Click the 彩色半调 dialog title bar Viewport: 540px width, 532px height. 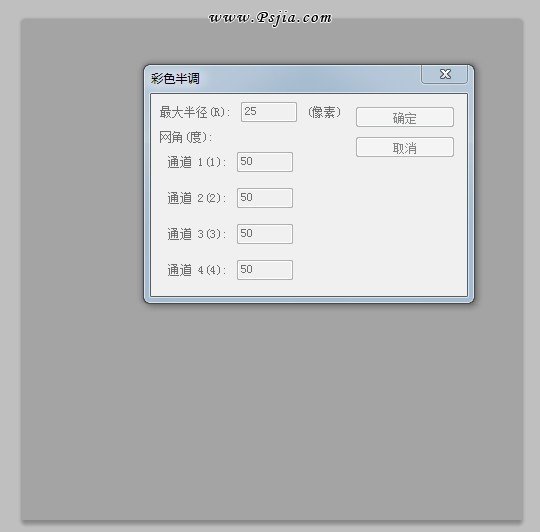click(282, 79)
